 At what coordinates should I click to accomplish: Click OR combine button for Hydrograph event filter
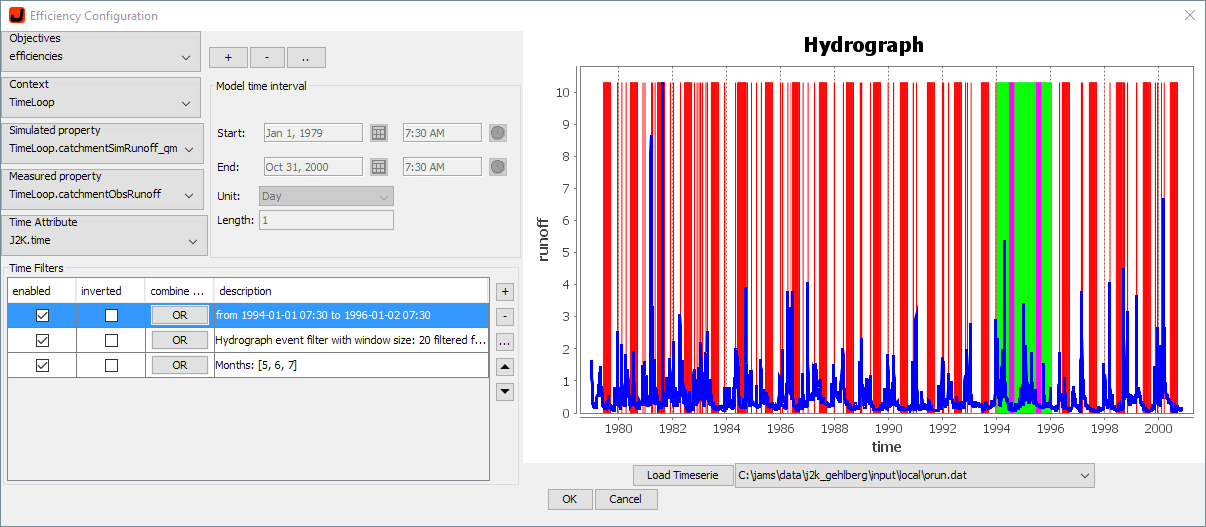[179, 340]
